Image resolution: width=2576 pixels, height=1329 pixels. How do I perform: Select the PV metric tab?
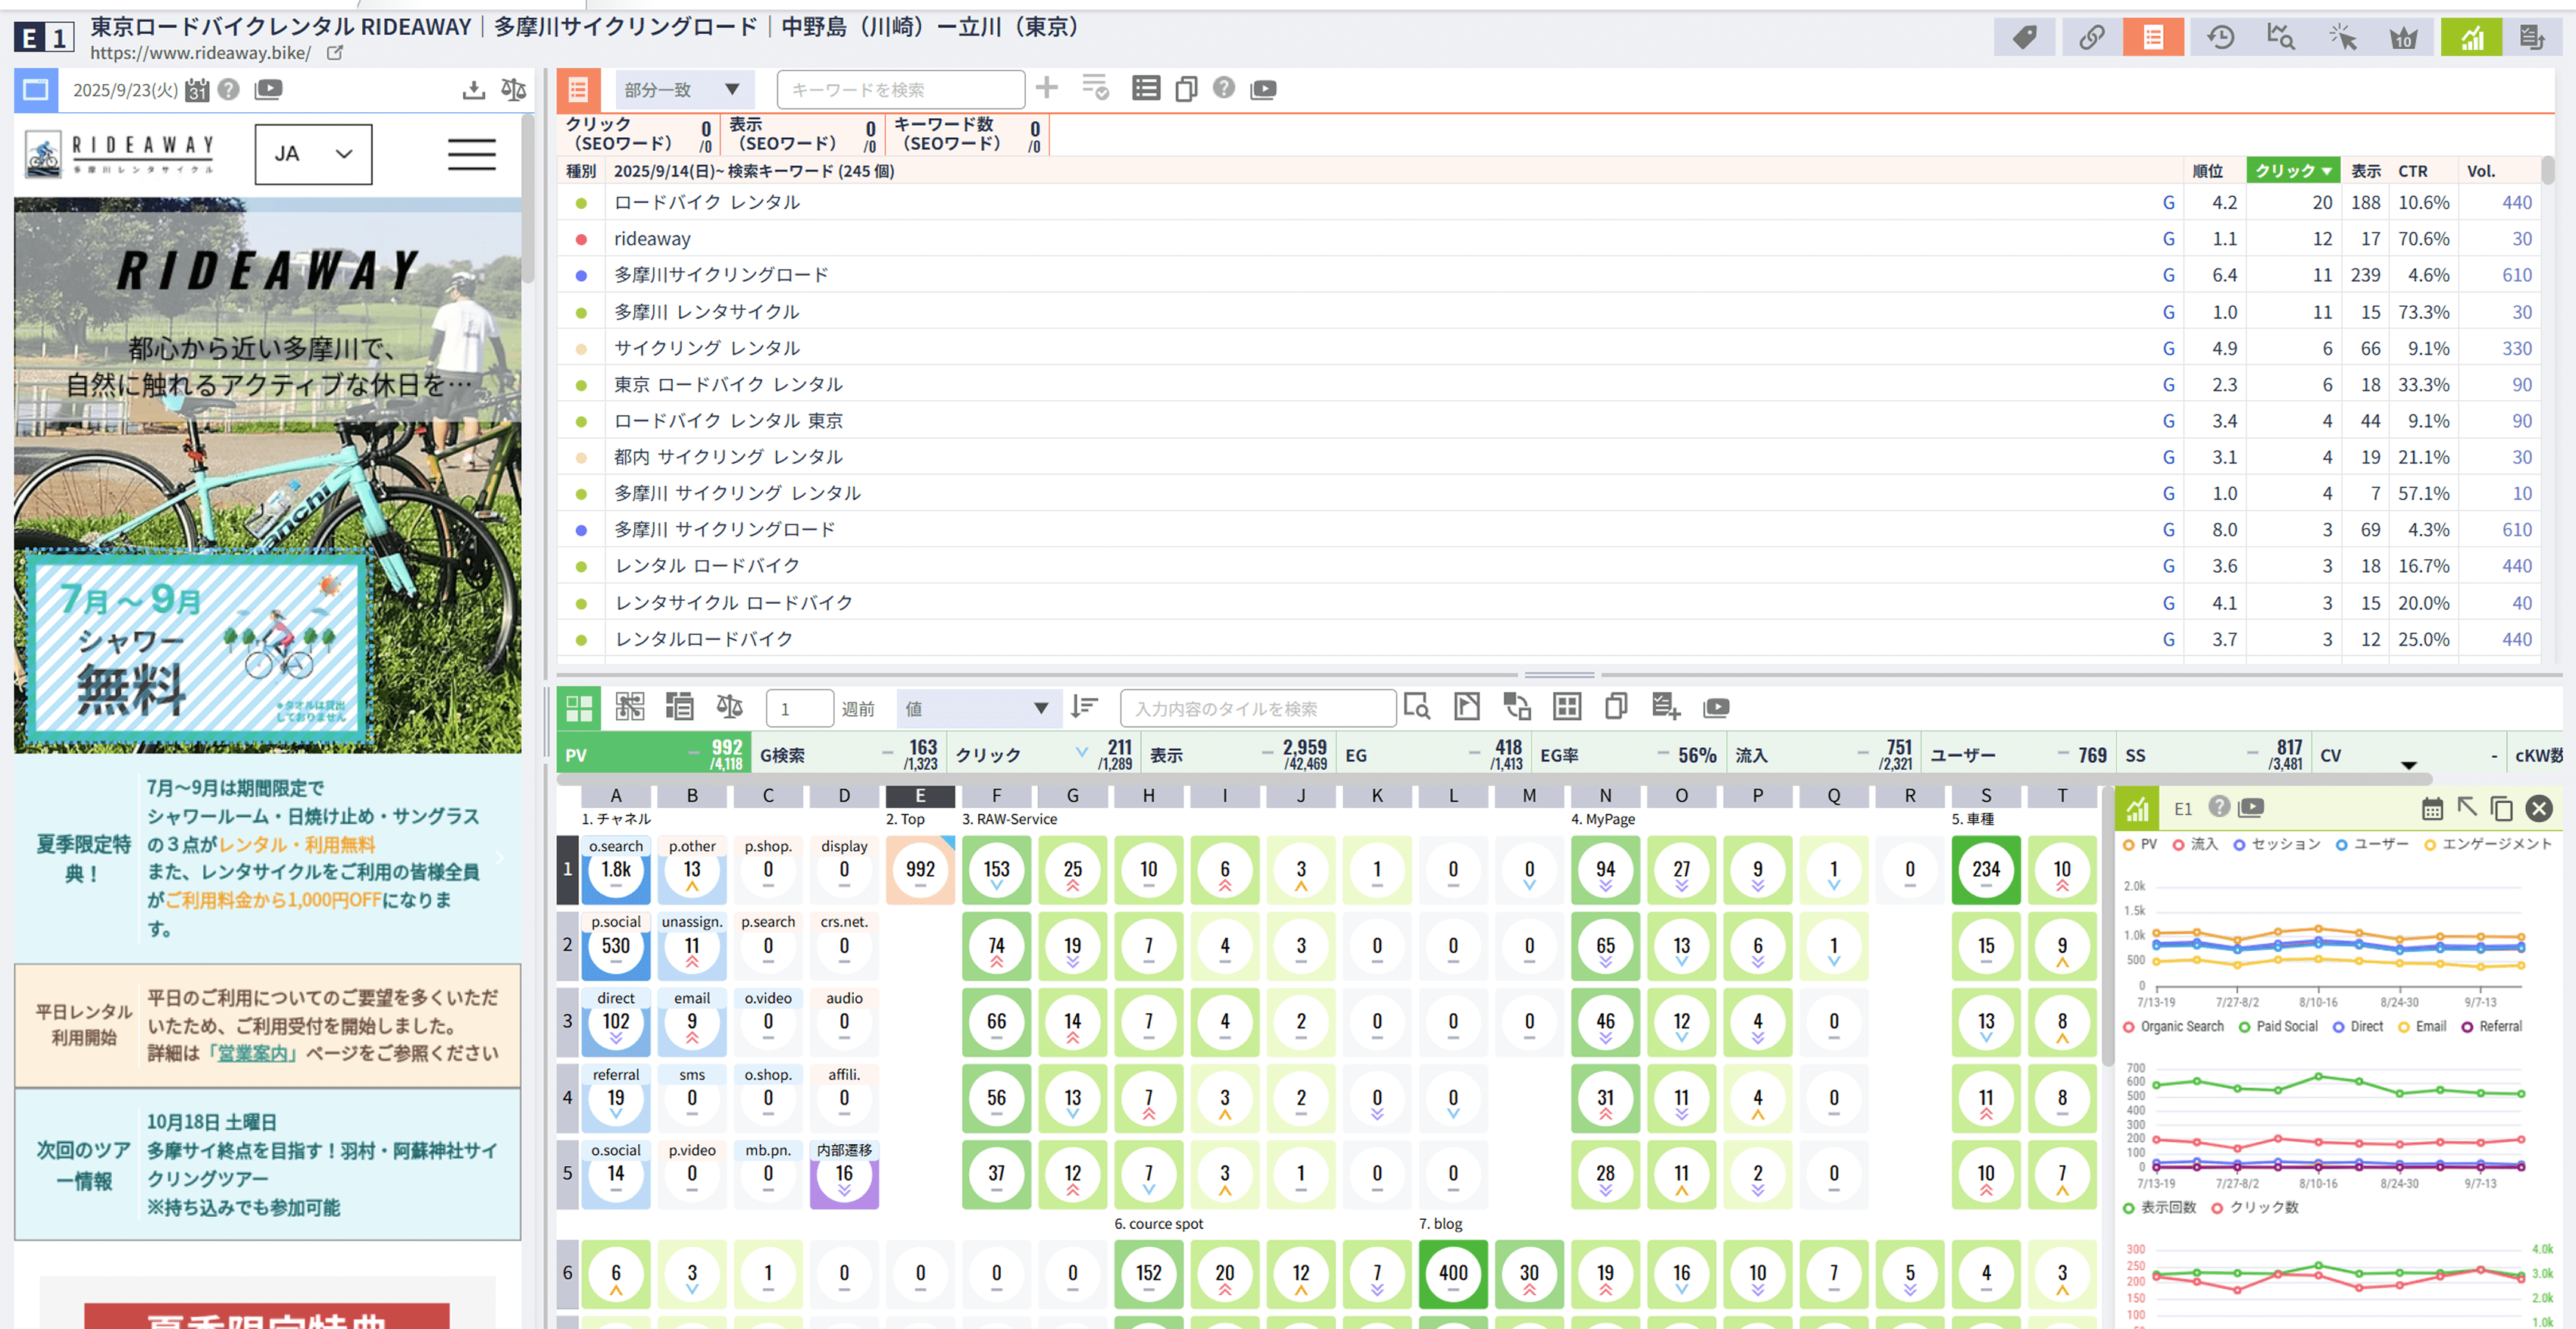[x=653, y=755]
